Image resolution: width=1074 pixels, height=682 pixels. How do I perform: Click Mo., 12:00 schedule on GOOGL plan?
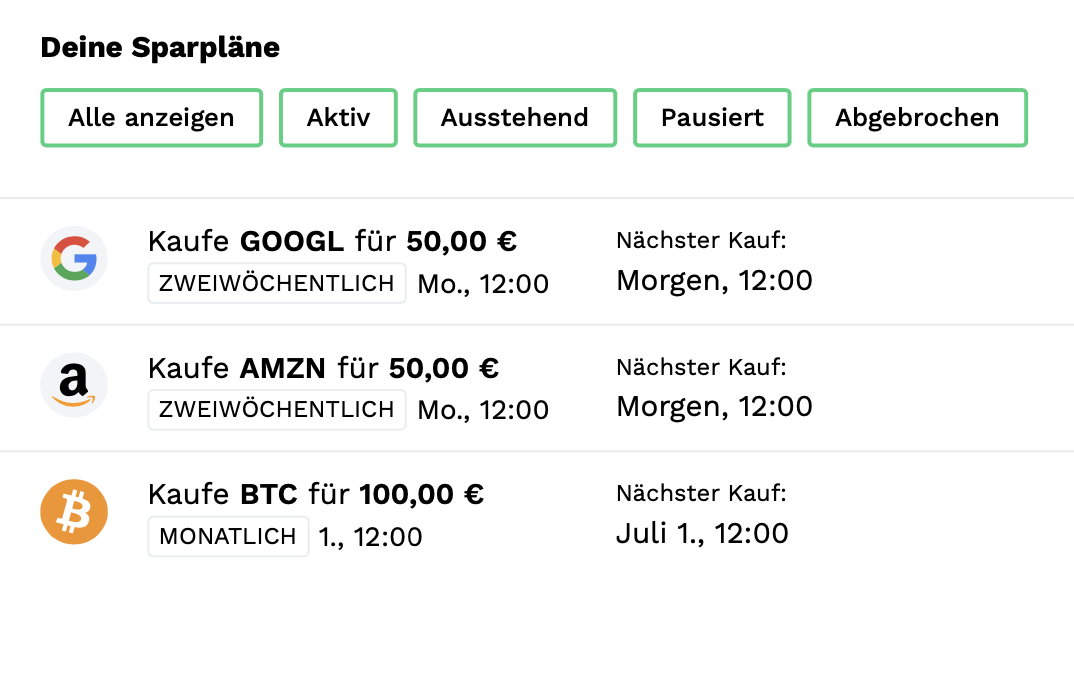click(x=483, y=284)
